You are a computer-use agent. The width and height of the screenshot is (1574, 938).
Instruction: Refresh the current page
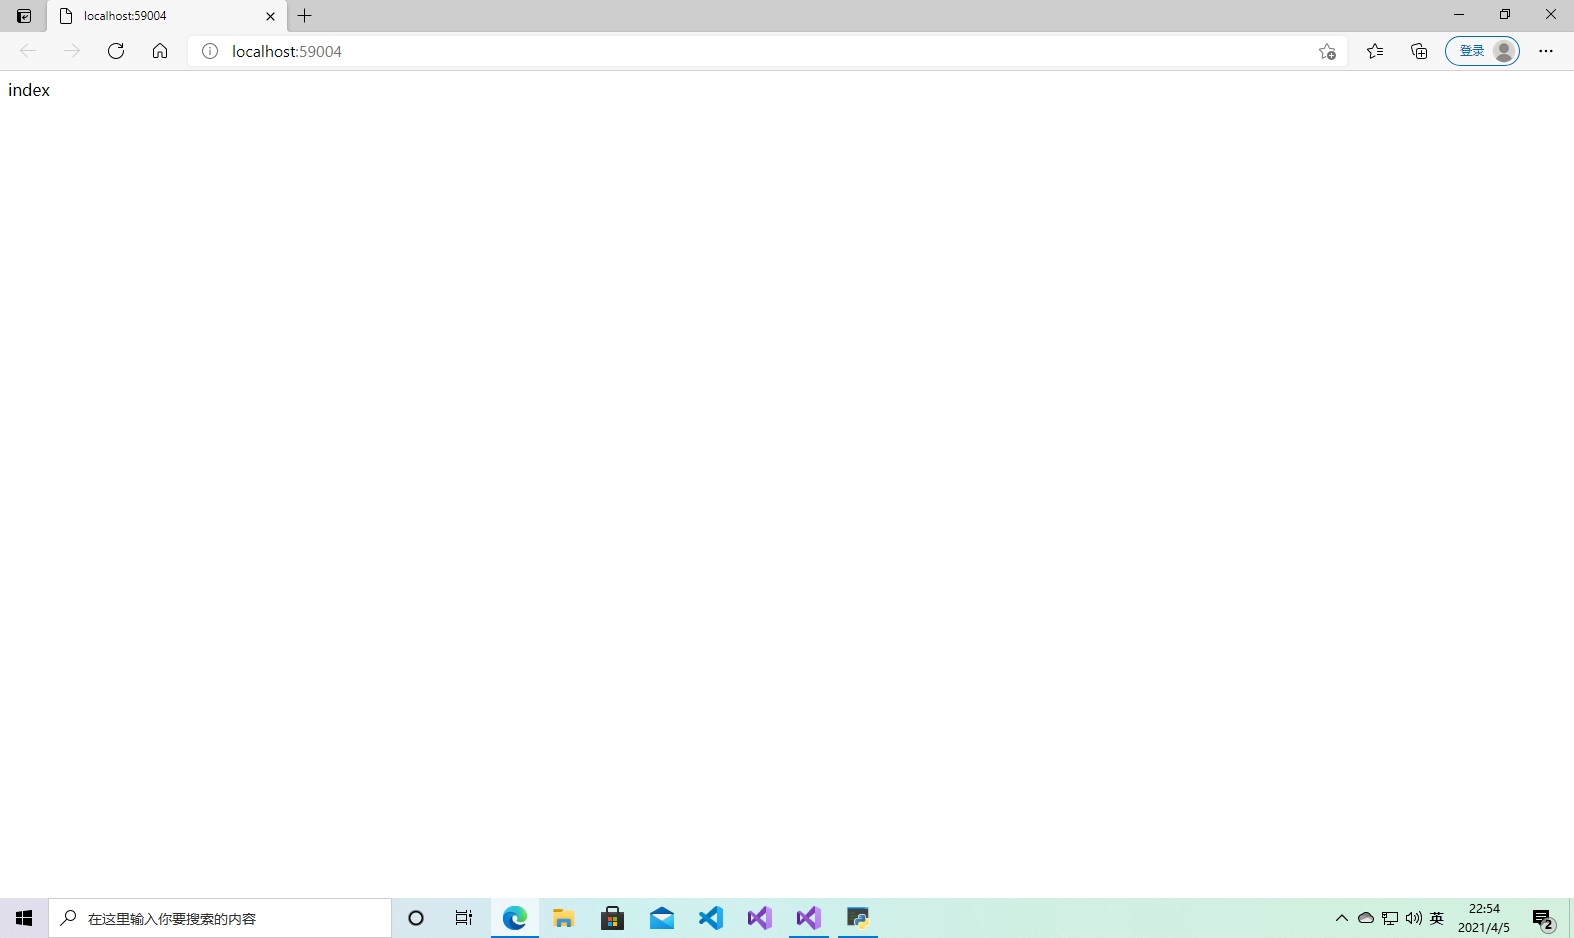pyautogui.click(x=116, y=51)
